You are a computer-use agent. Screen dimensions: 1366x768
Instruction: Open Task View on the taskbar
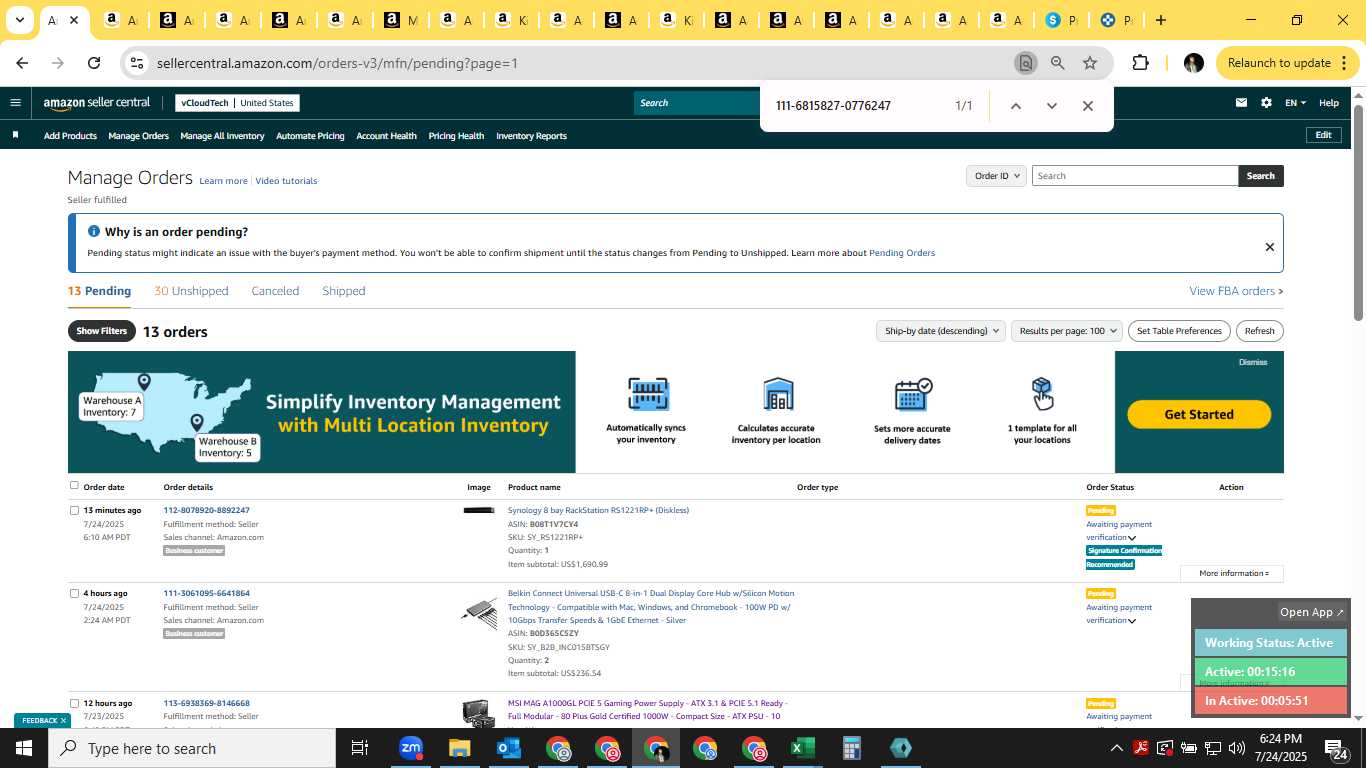point(360,748)
